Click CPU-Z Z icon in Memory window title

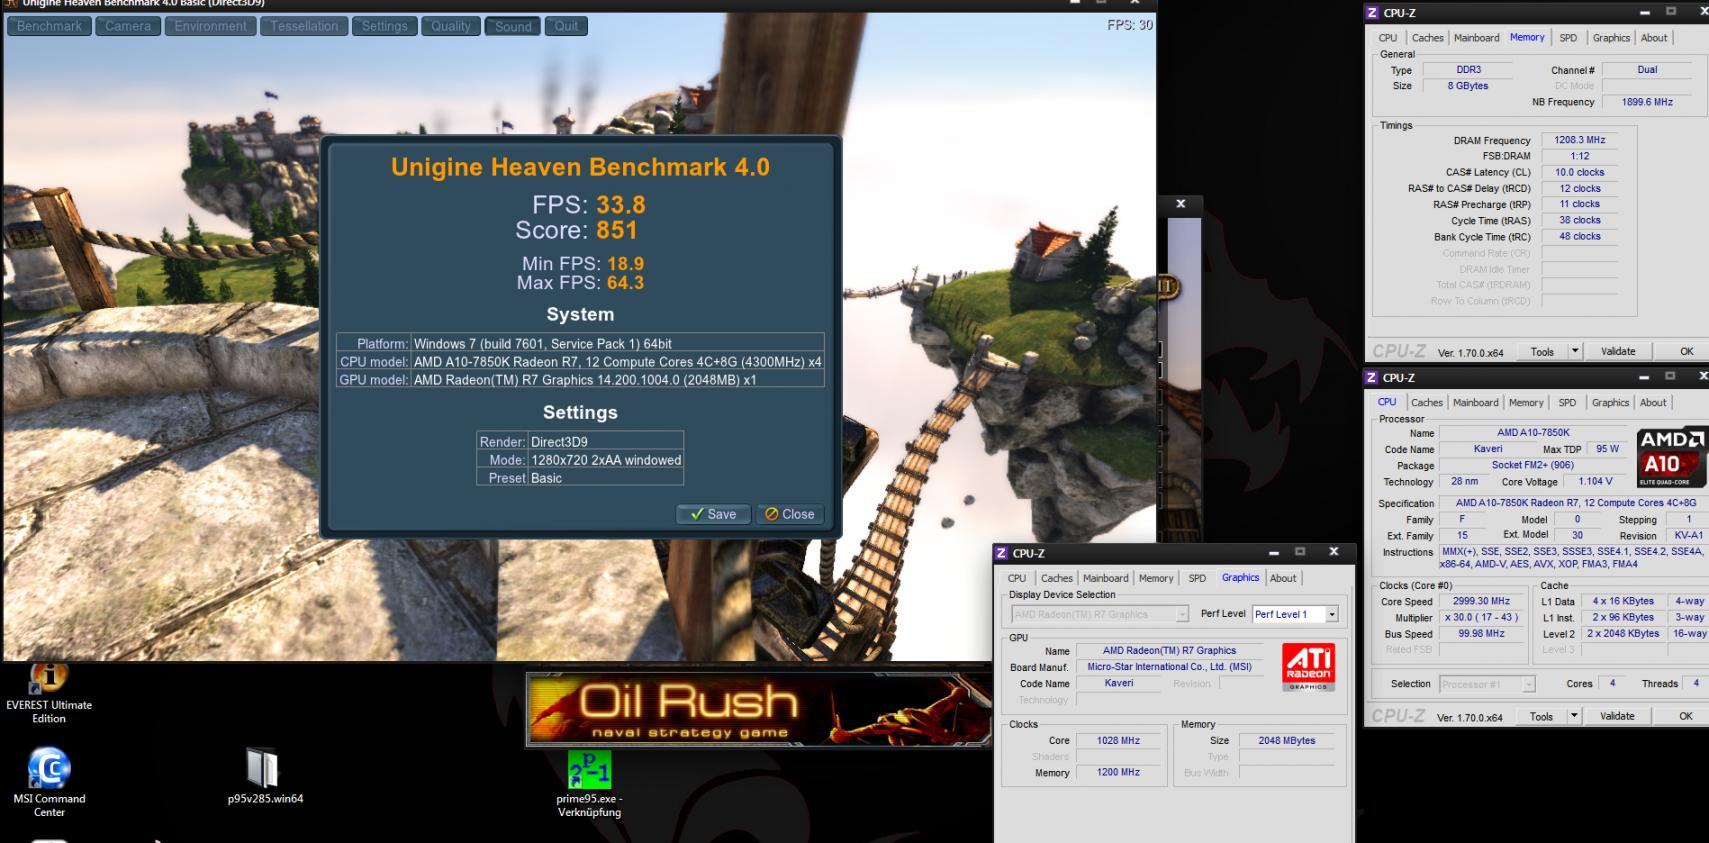(1372, 13)
